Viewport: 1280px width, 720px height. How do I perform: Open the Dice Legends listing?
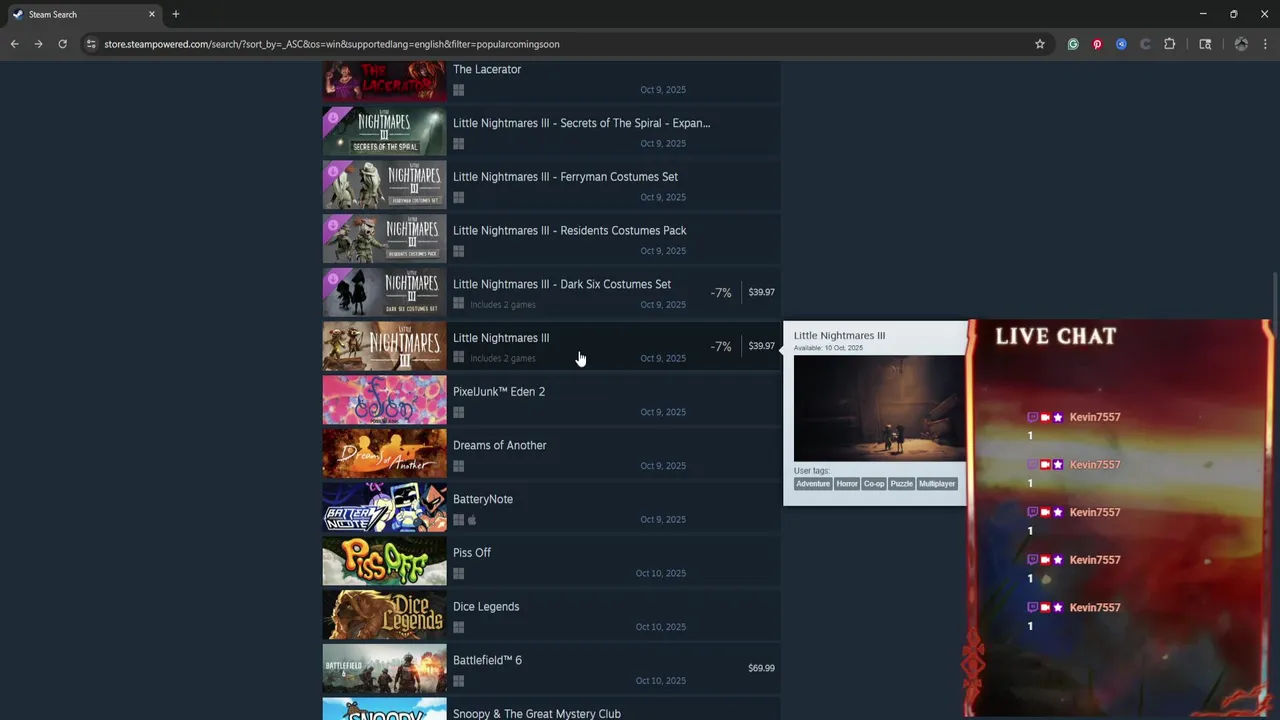click(x=551, y=615)
